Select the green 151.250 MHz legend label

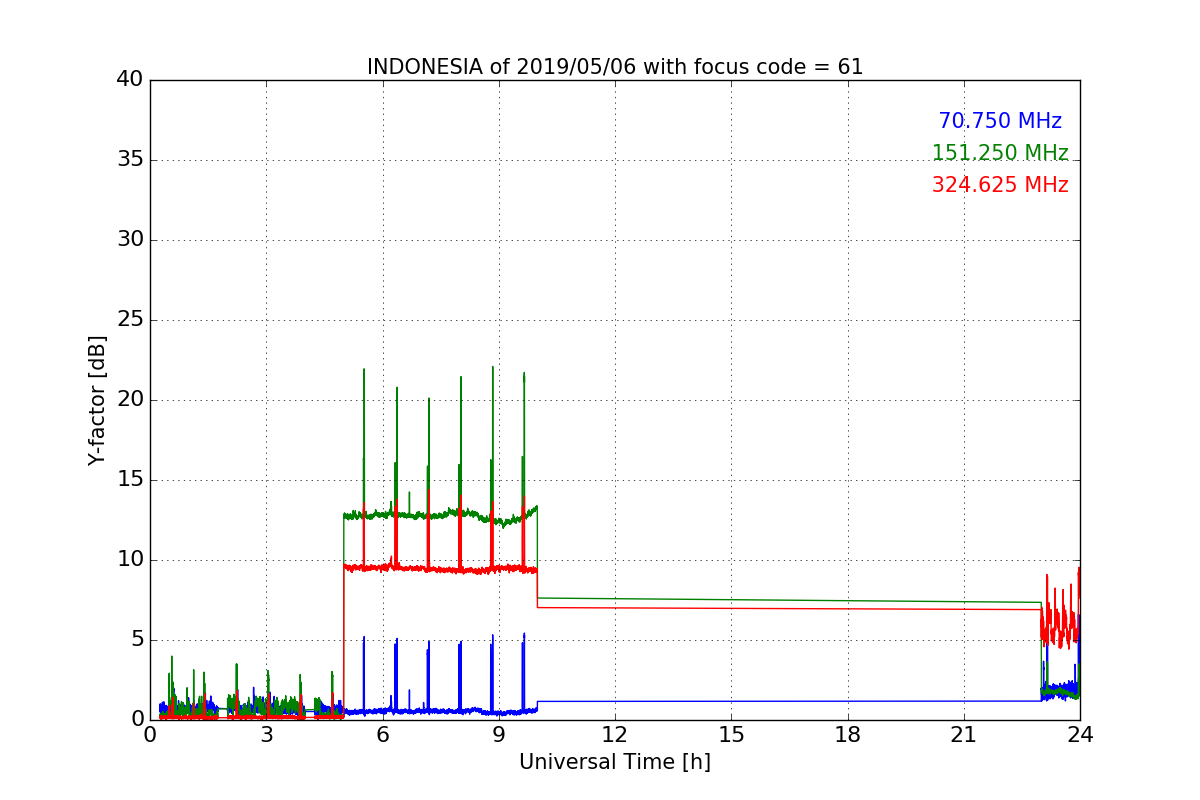coord(1000,153)
